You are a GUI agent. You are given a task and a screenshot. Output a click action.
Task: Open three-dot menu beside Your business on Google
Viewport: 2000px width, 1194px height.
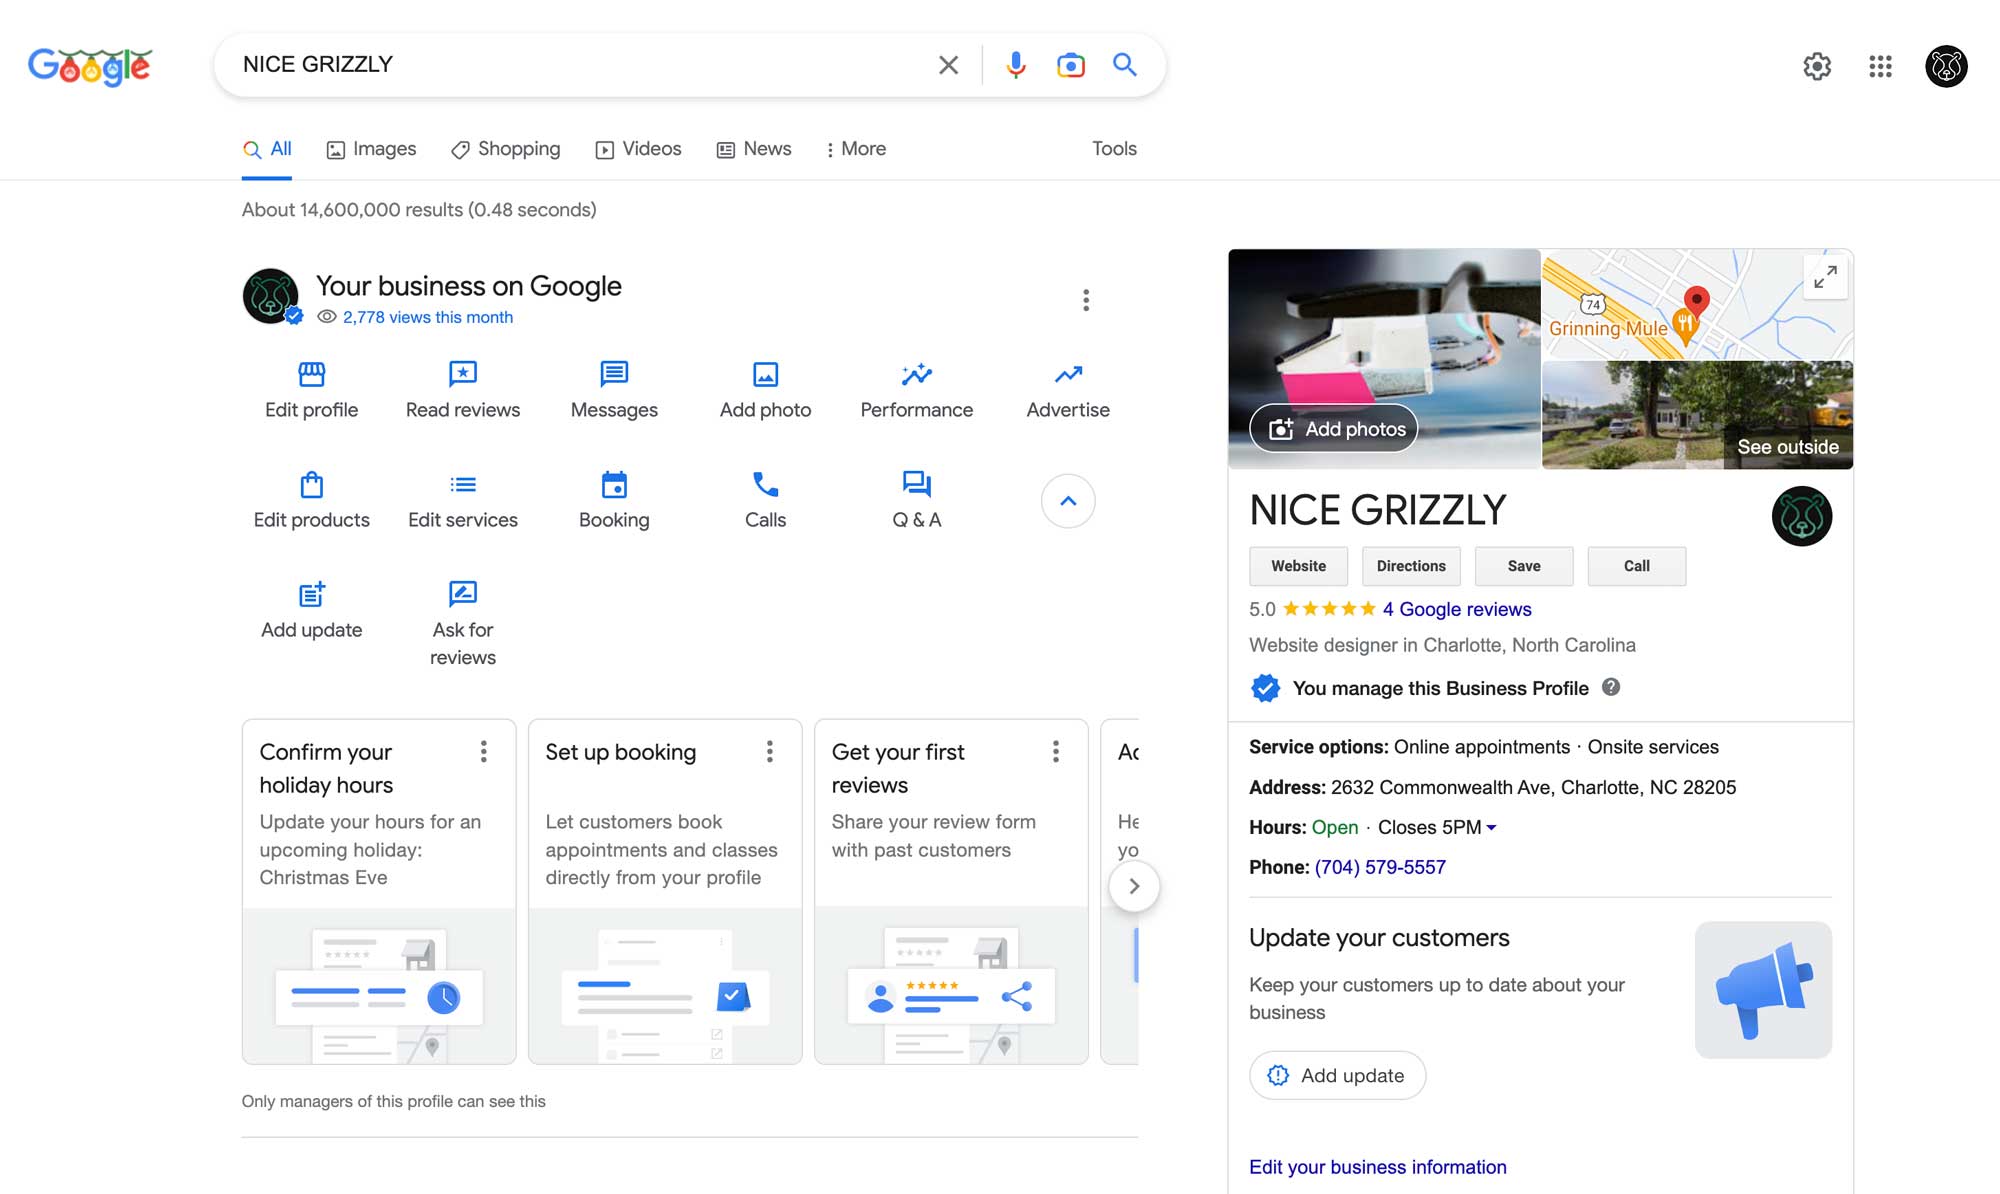(1086, 300)
